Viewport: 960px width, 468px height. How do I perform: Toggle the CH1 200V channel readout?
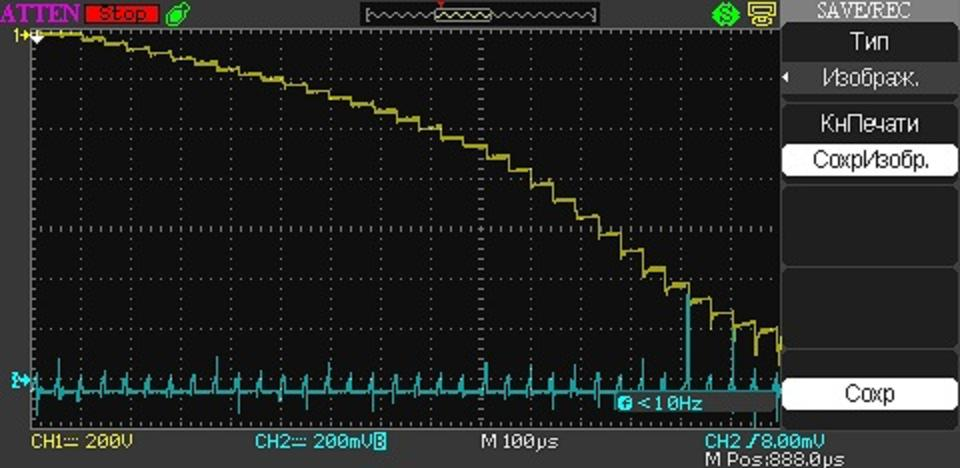(82, 441)
